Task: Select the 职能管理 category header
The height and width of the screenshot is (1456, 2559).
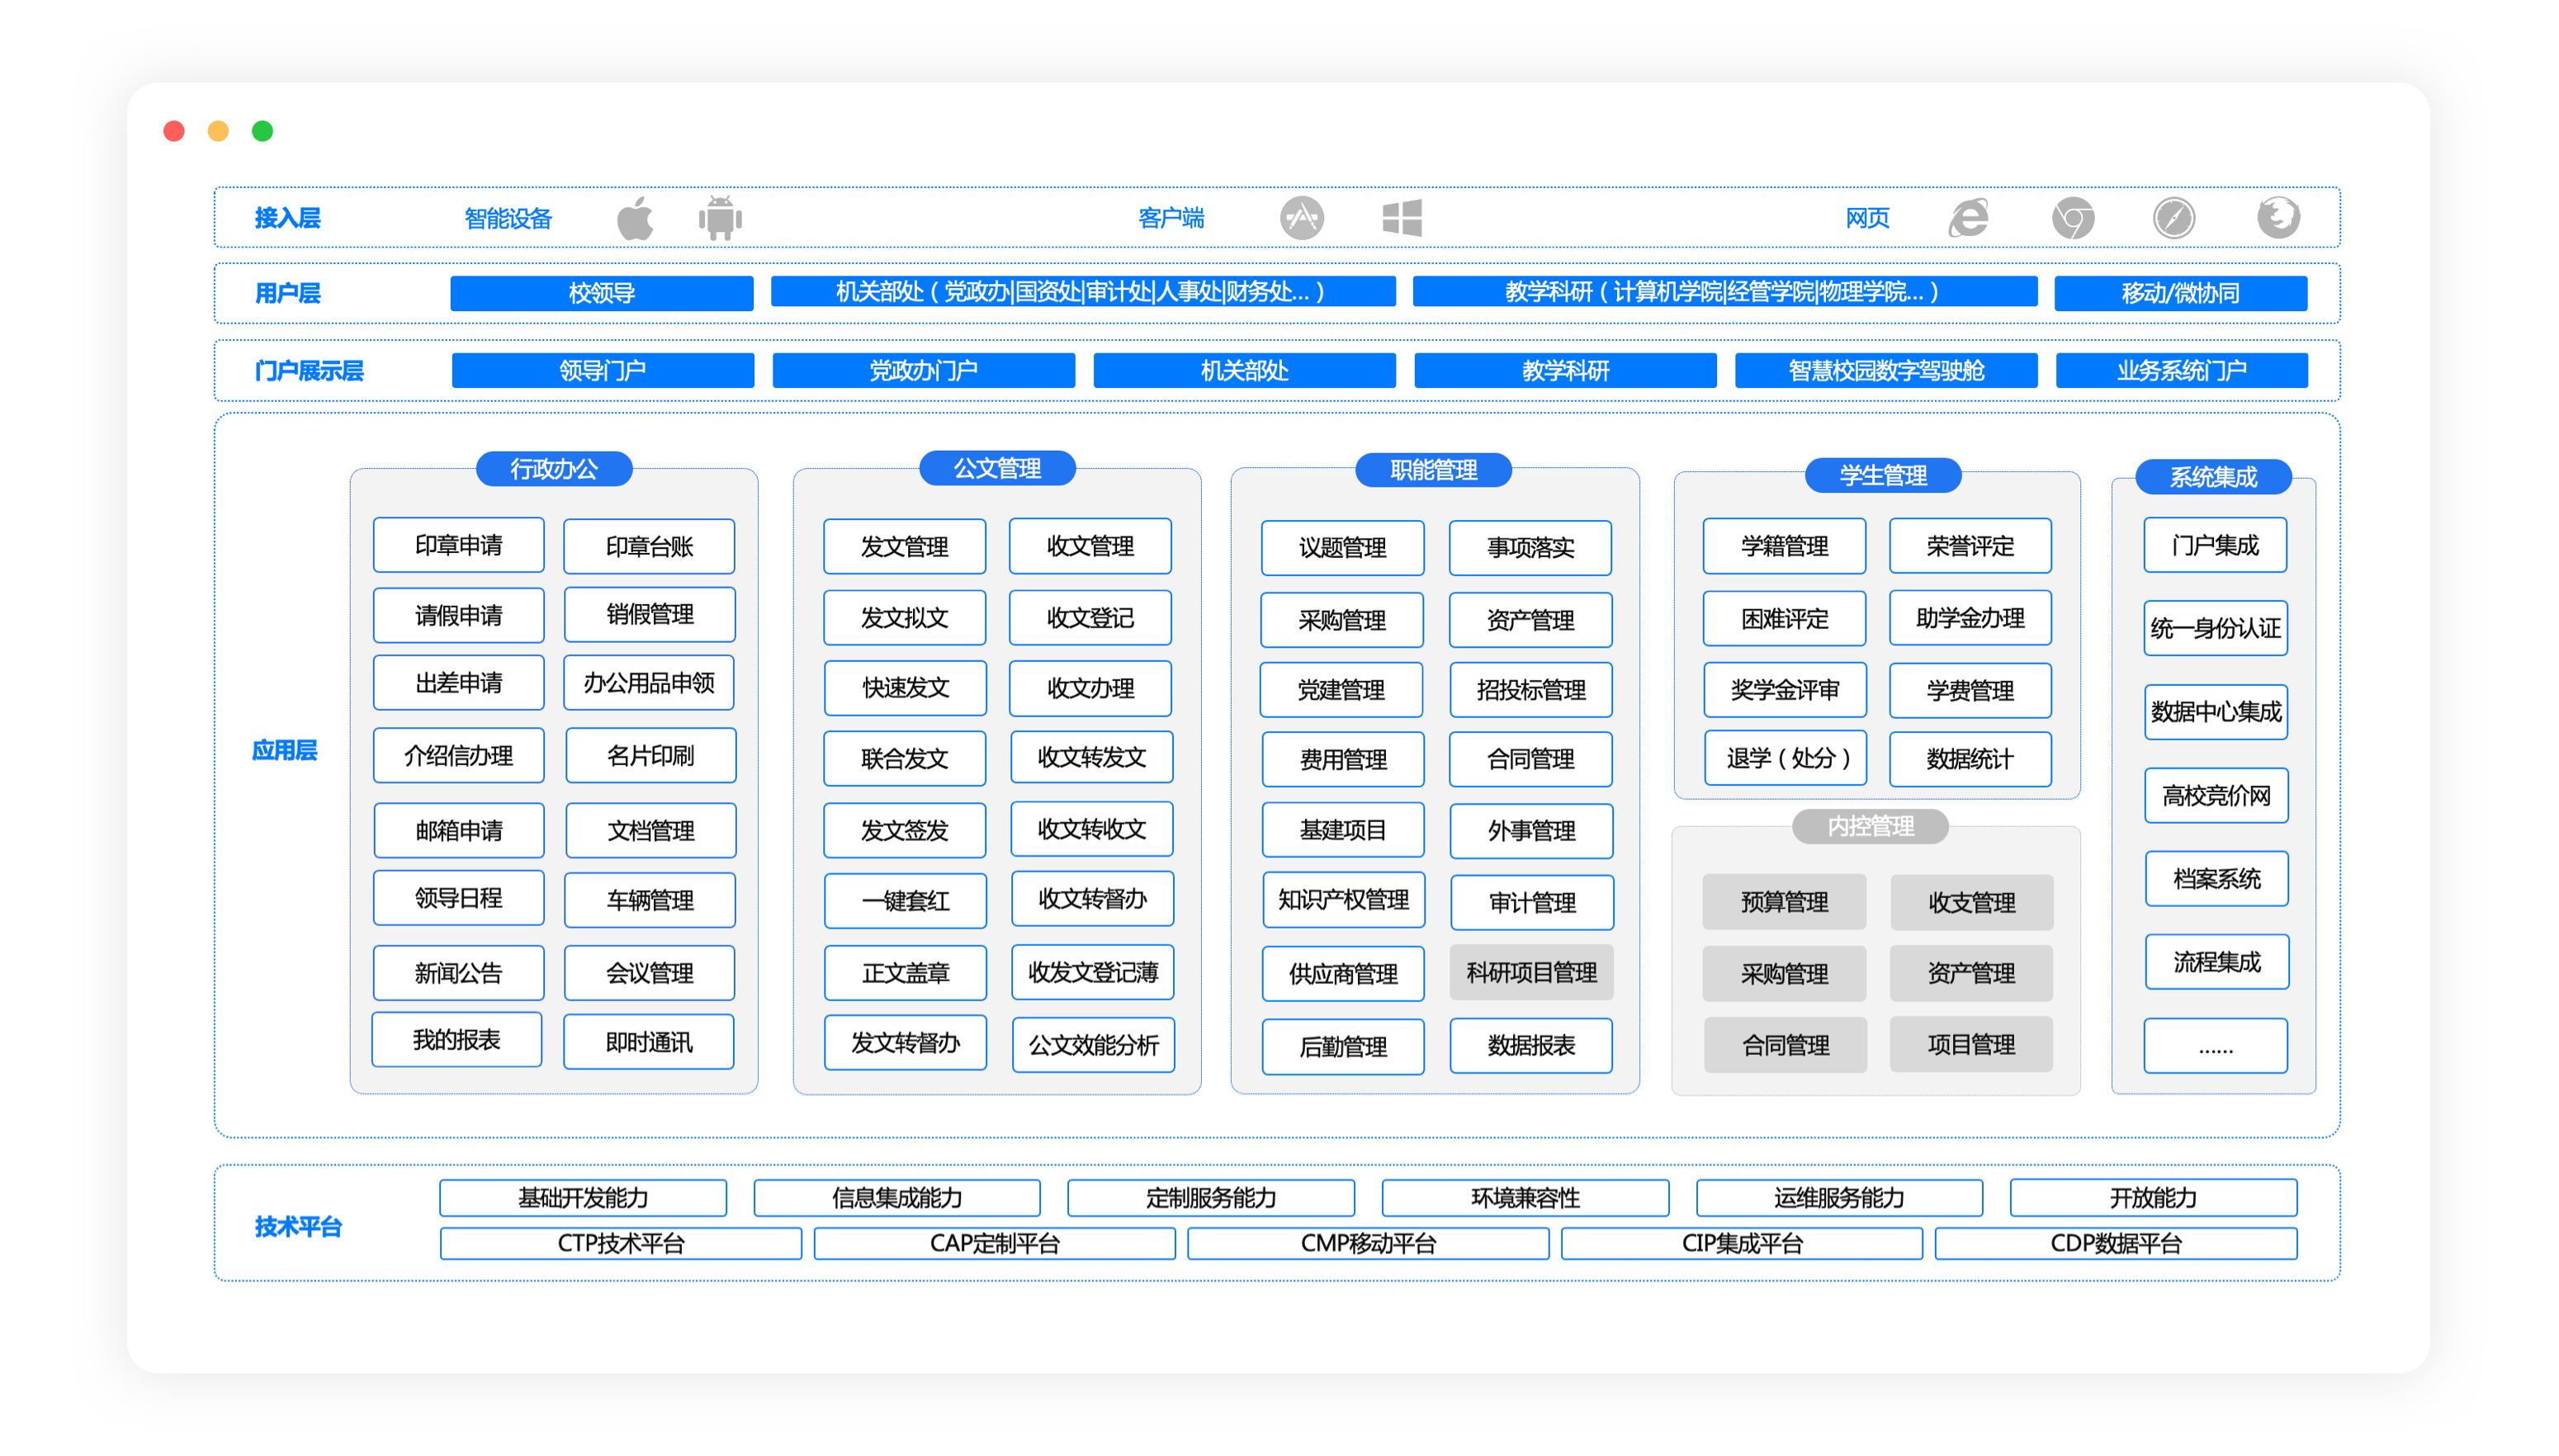Action: pos(1433,470)
